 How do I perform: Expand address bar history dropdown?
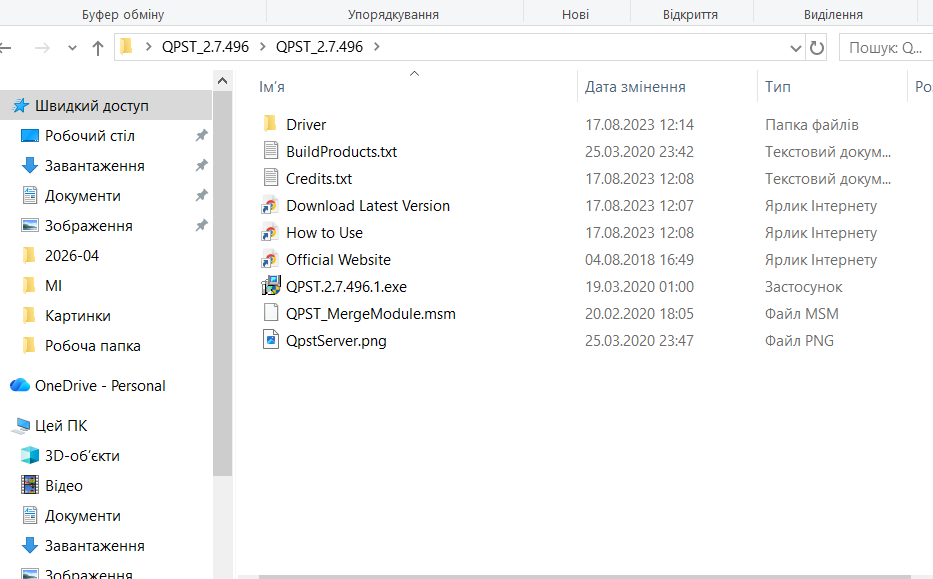[795, 48]
